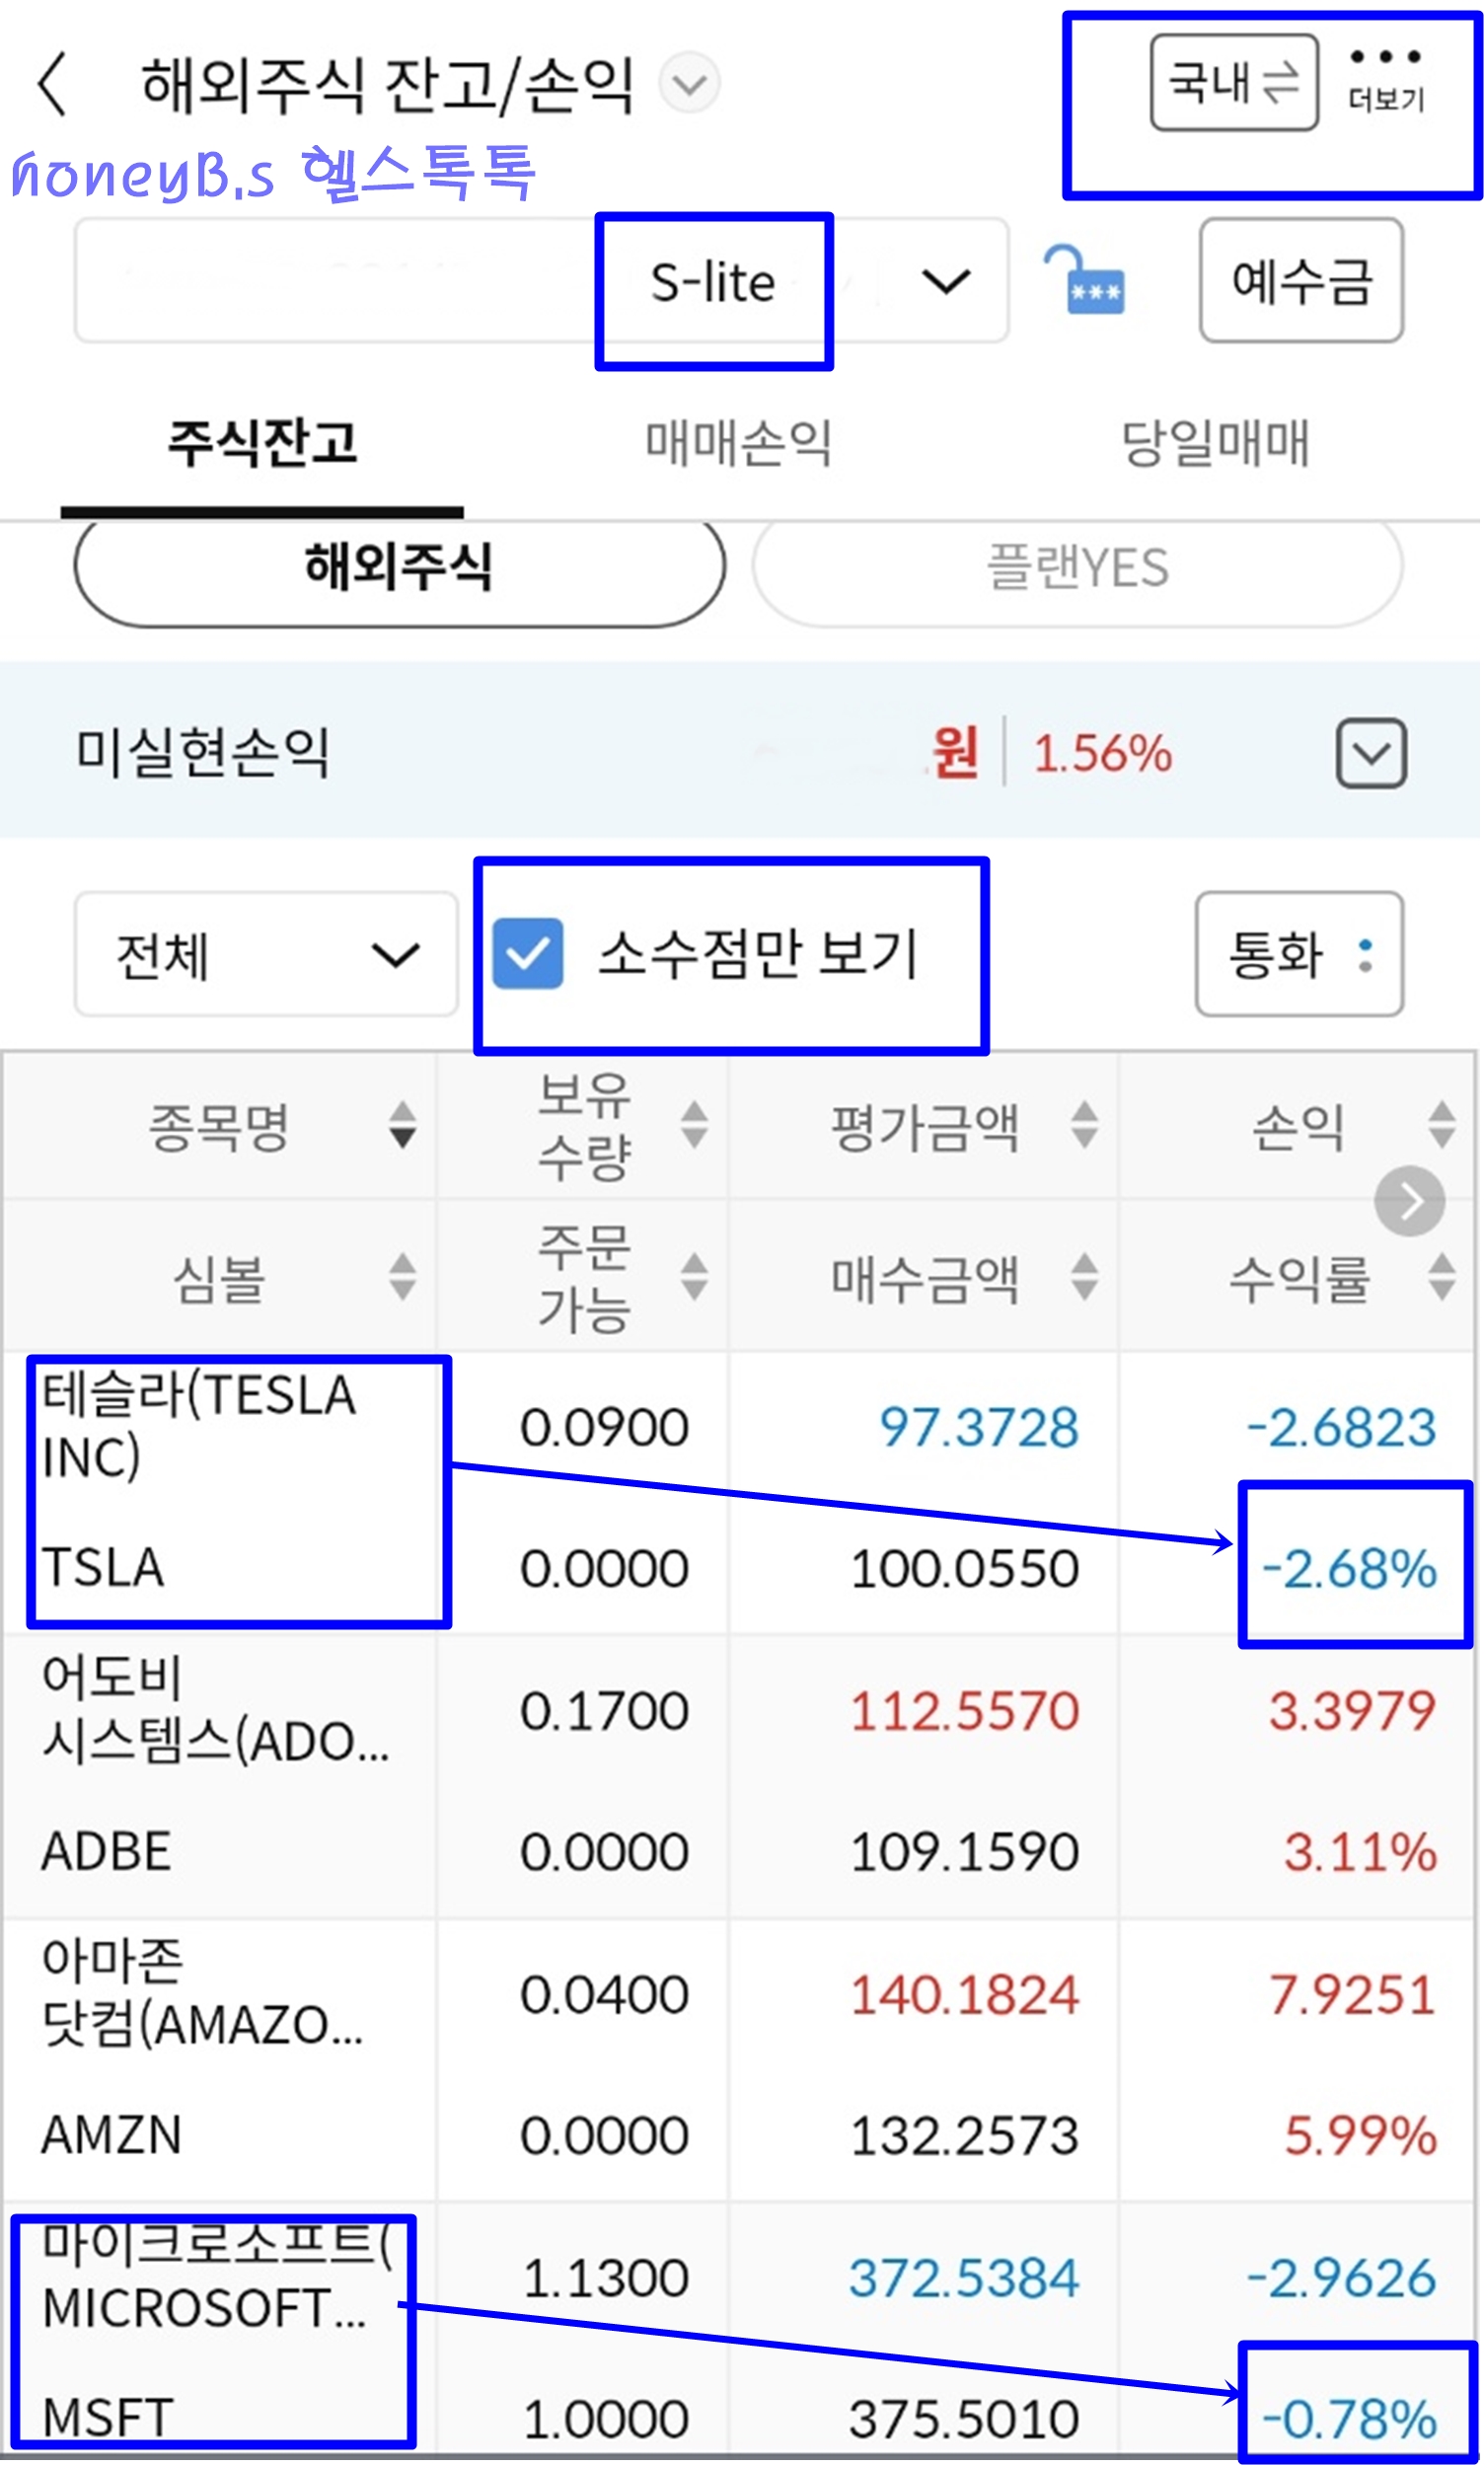
Task: Uncheck the 소수점만 보기 checkbox
Action: click(528, 955)
